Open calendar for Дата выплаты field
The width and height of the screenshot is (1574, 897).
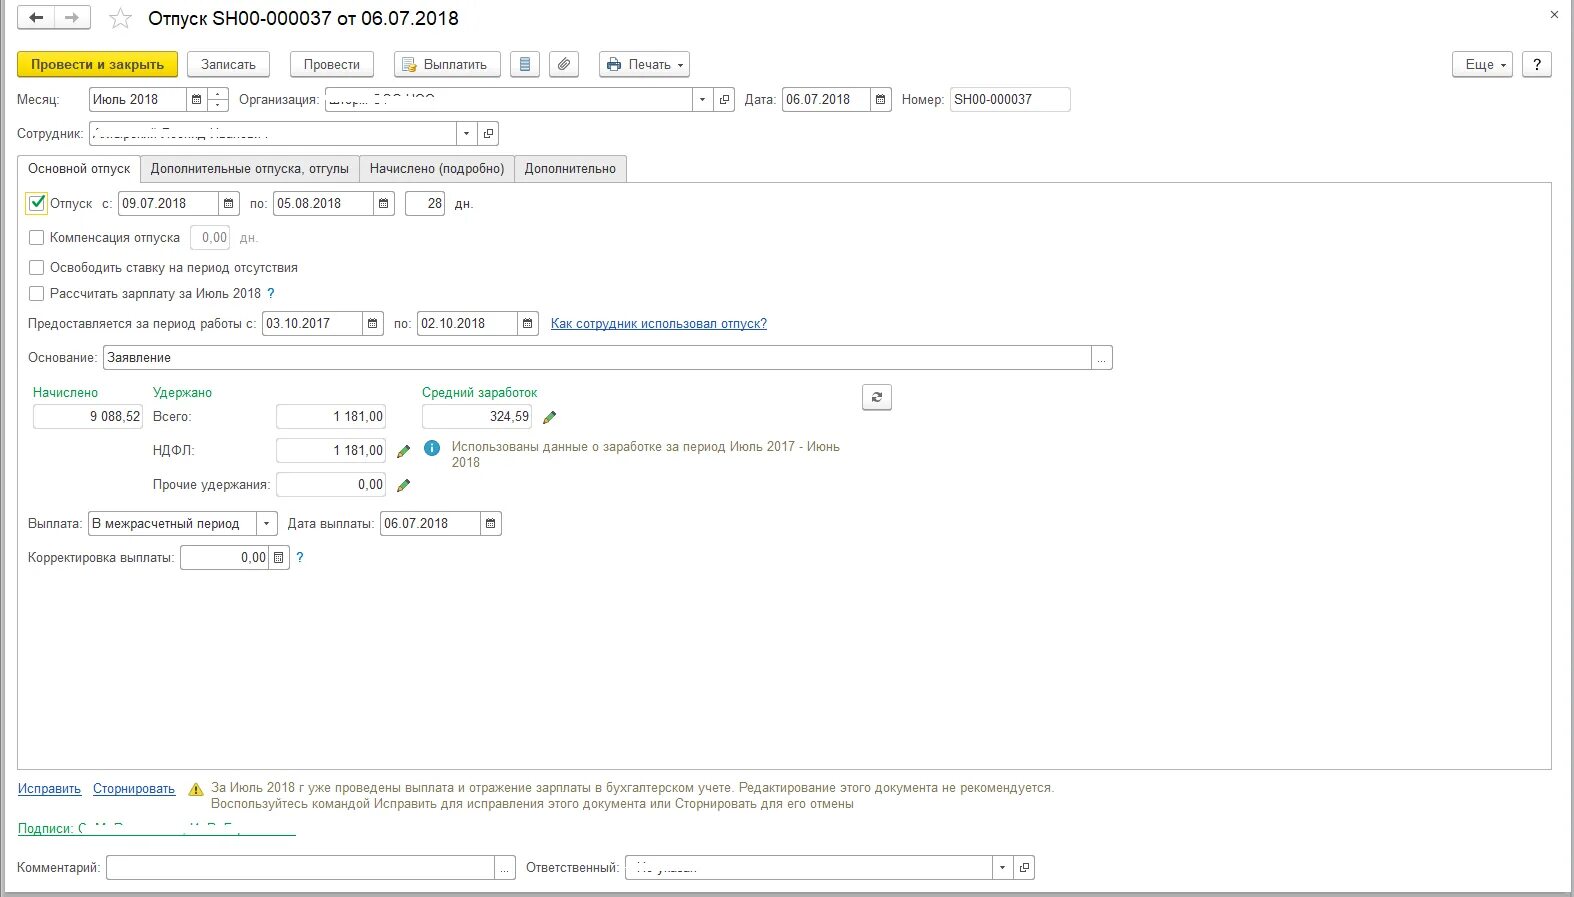(490, 523)
